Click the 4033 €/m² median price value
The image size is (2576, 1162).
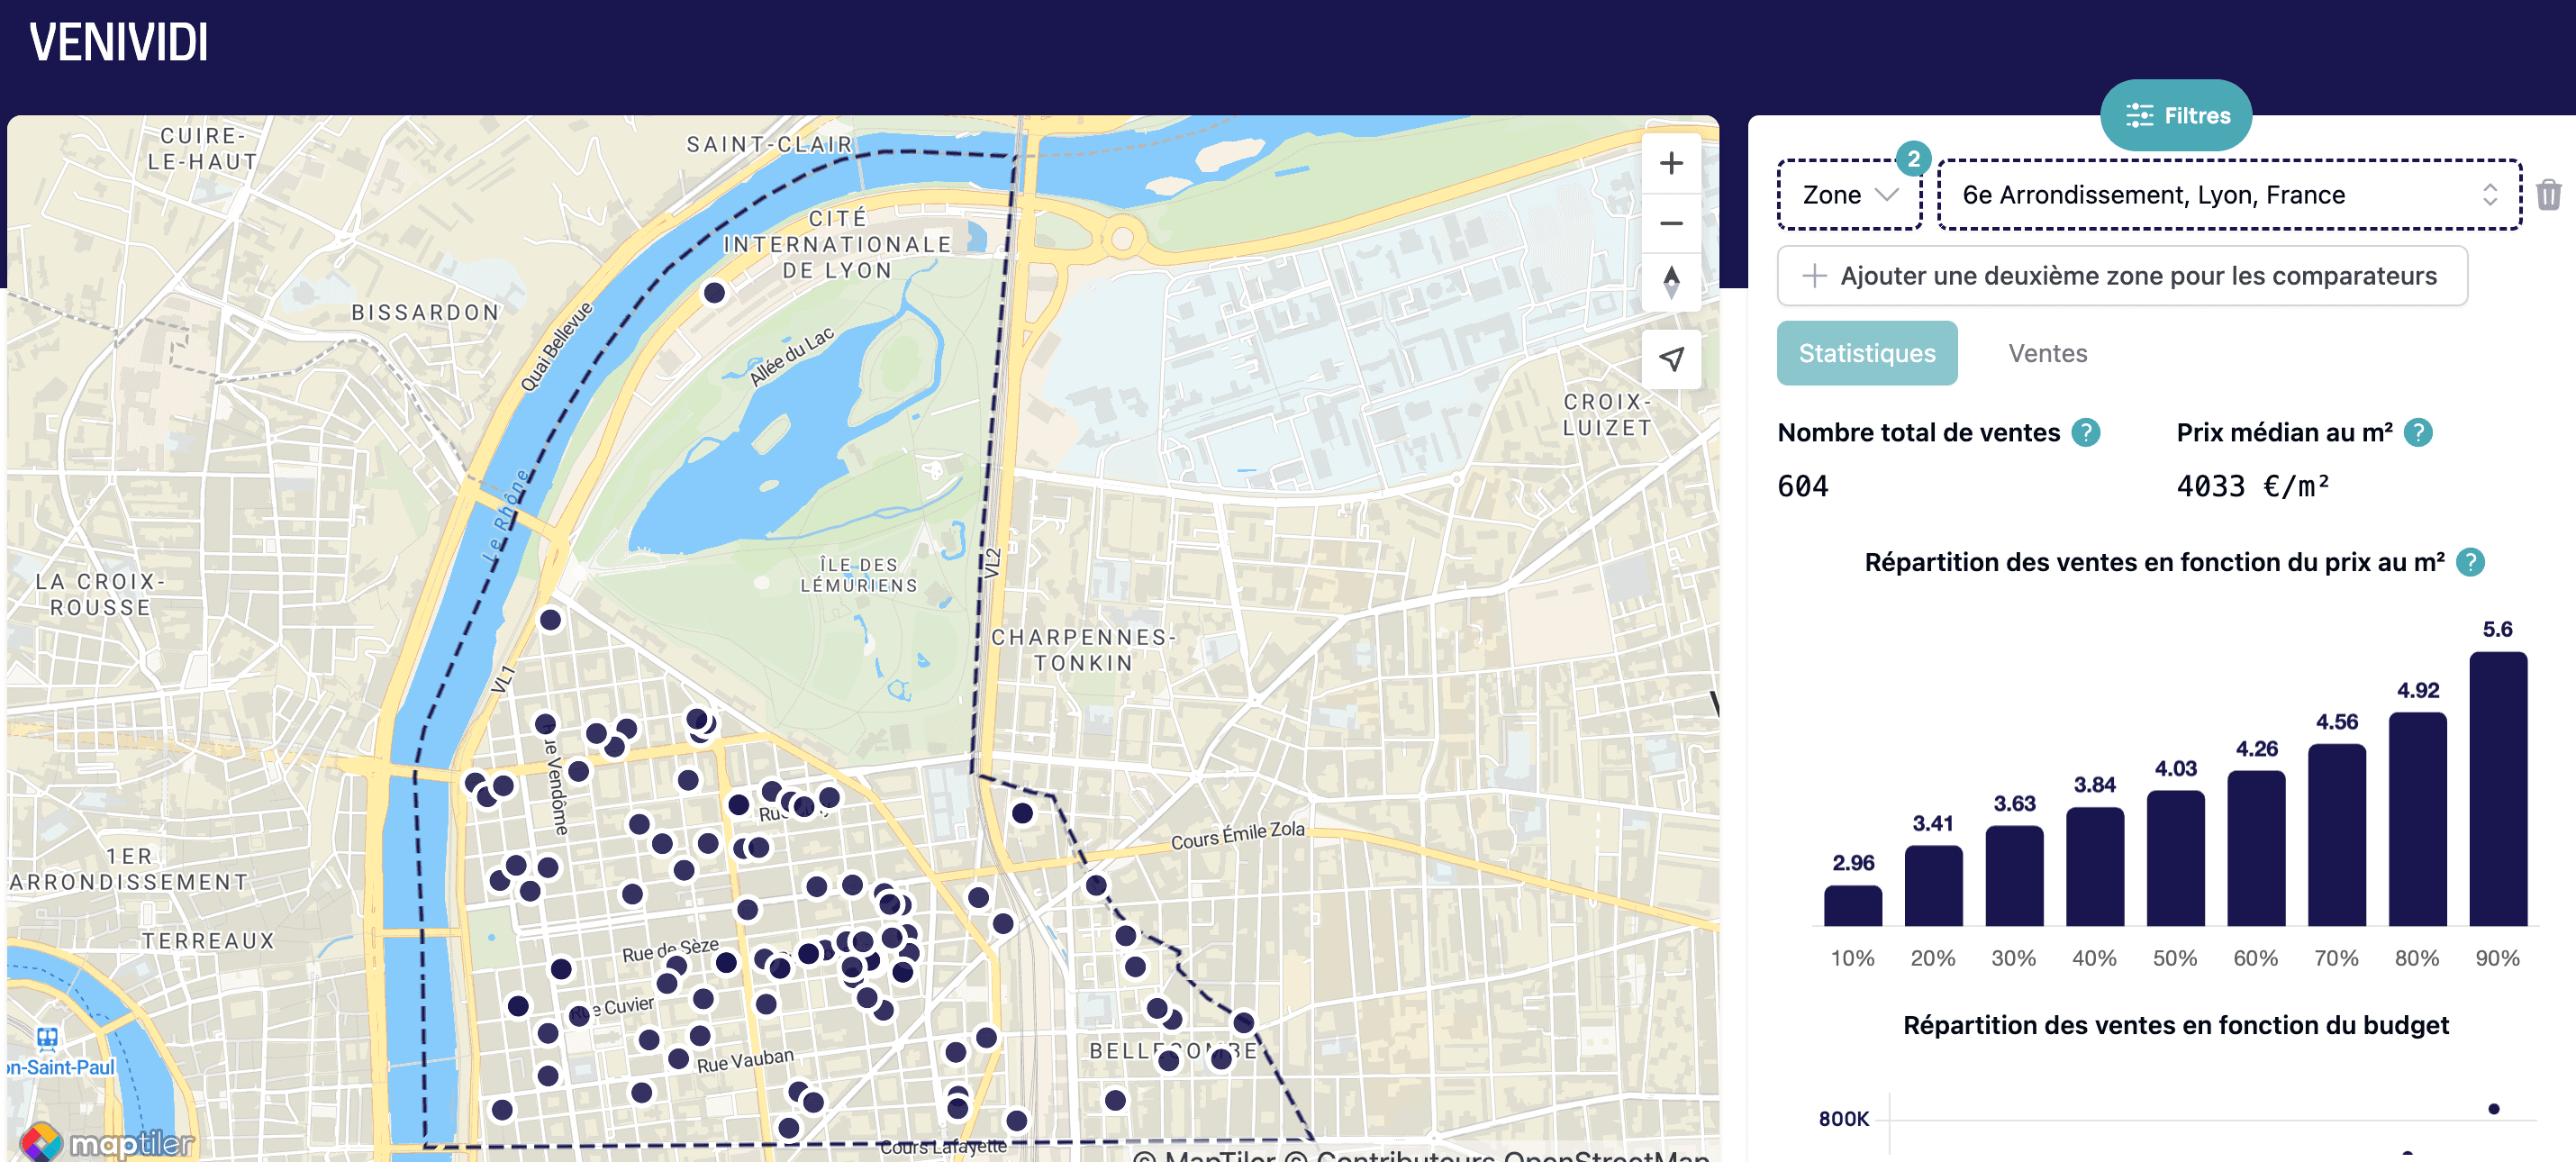2253,486
